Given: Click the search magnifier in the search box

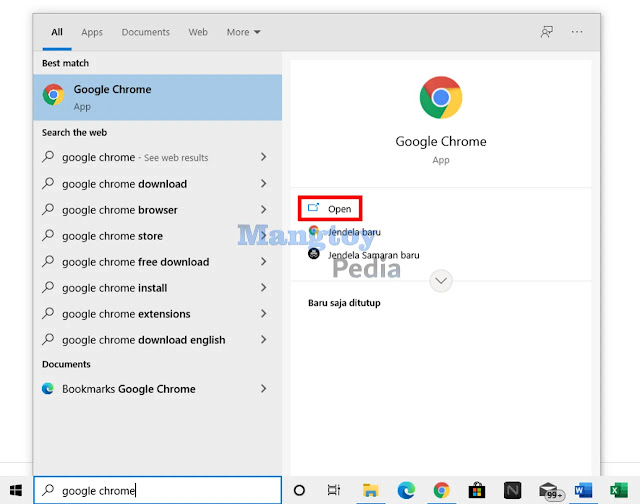Looking at the screenshot, I should point(48,490).
